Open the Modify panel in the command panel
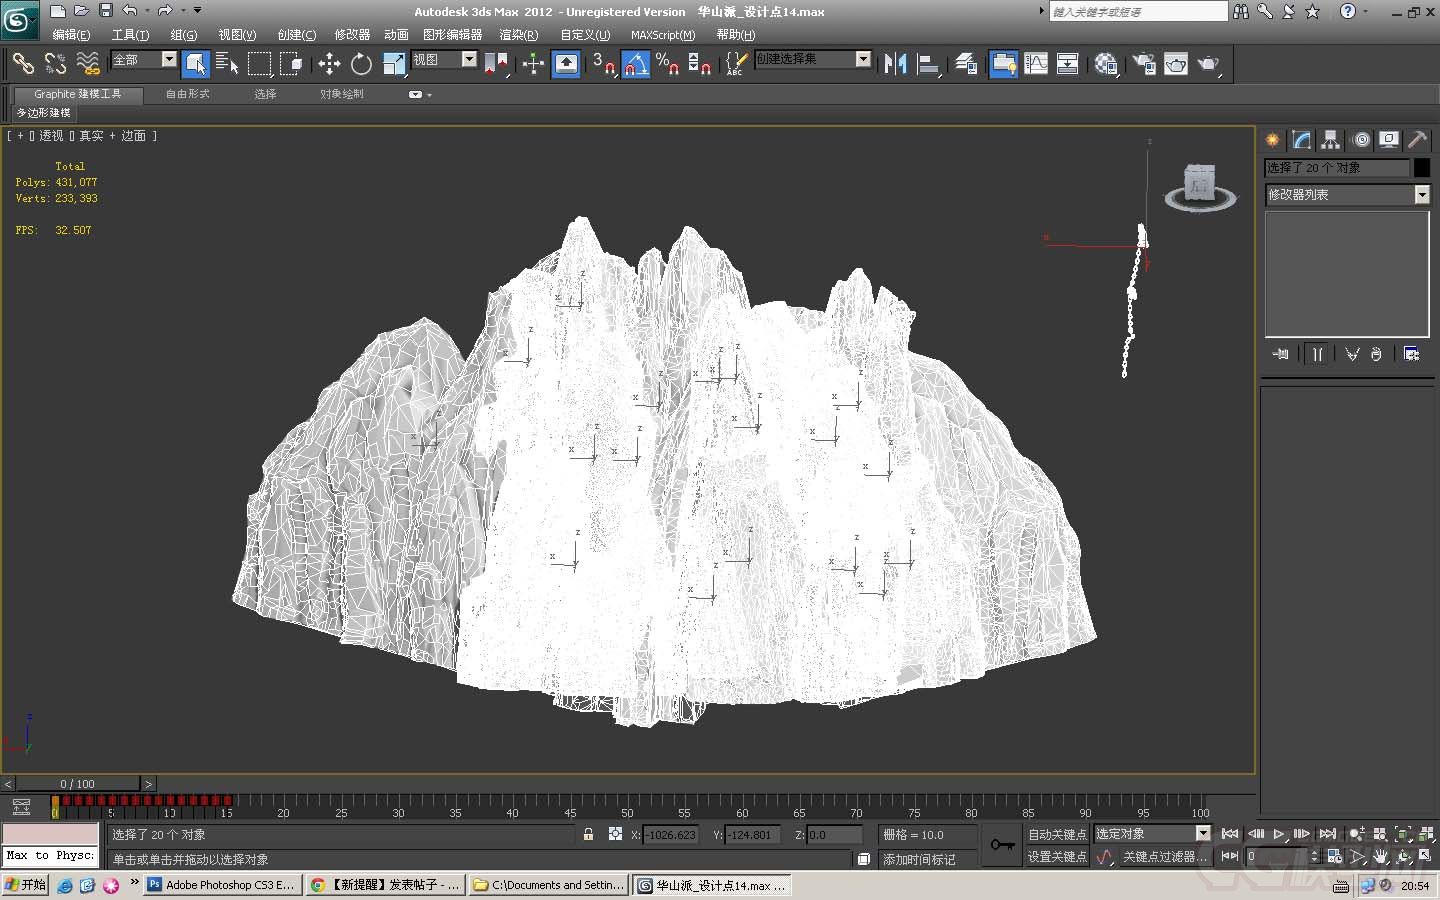1440x900 pixels. 1300,140
